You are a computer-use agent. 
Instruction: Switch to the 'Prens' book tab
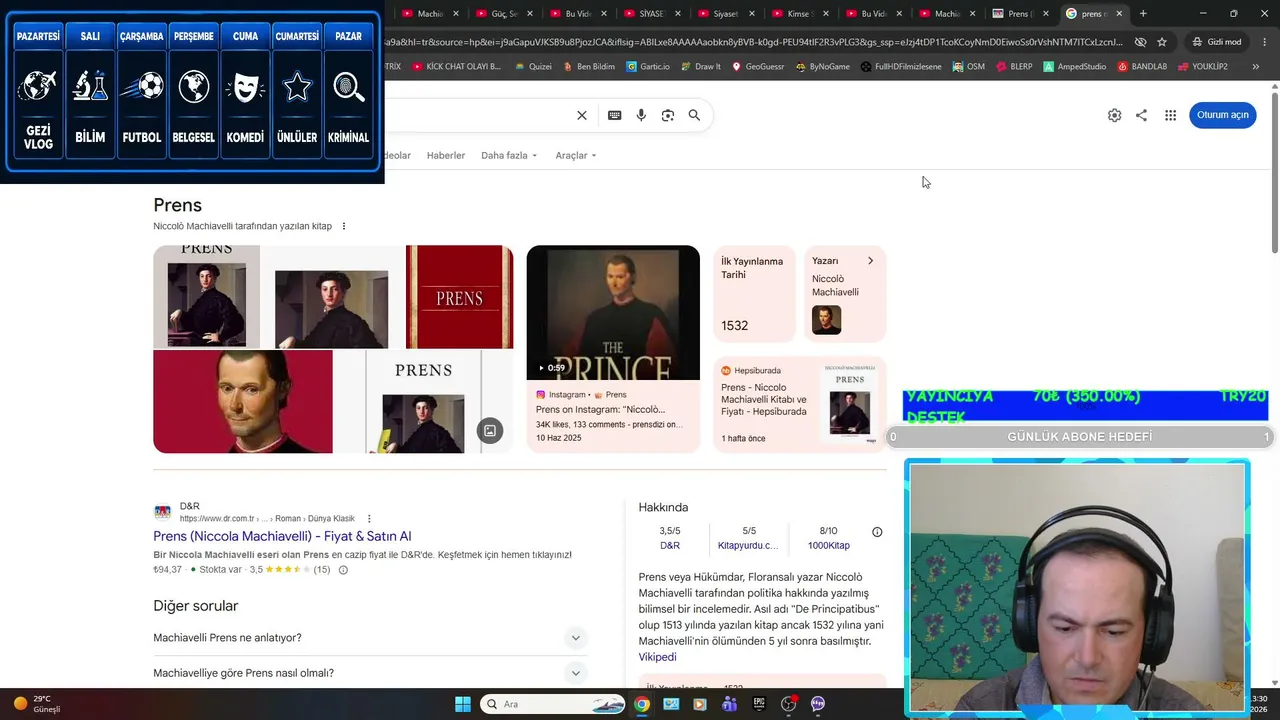(1022, 14)
